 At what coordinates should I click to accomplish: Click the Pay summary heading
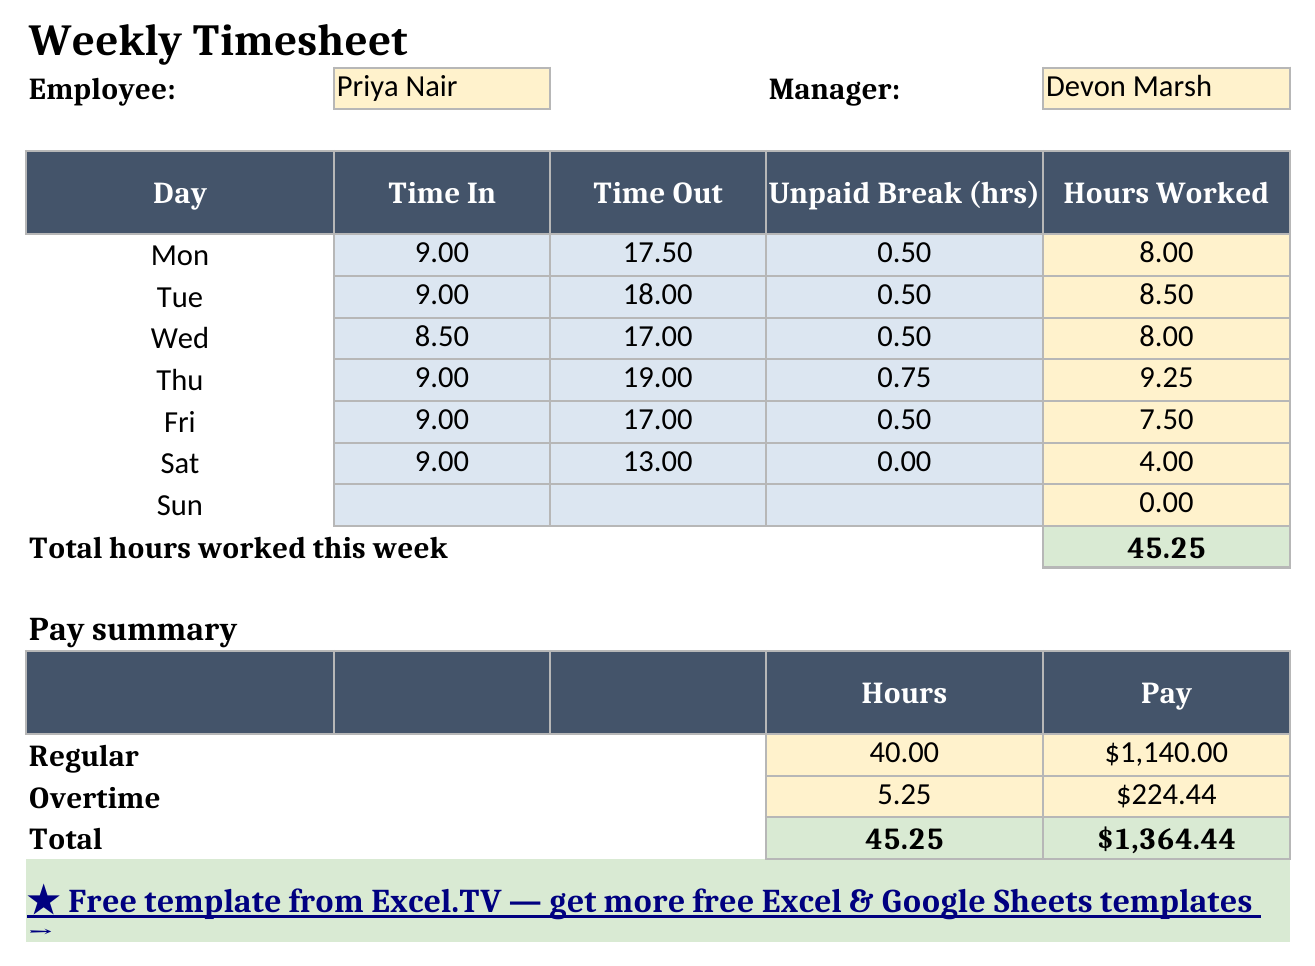[x=133, y=629]
